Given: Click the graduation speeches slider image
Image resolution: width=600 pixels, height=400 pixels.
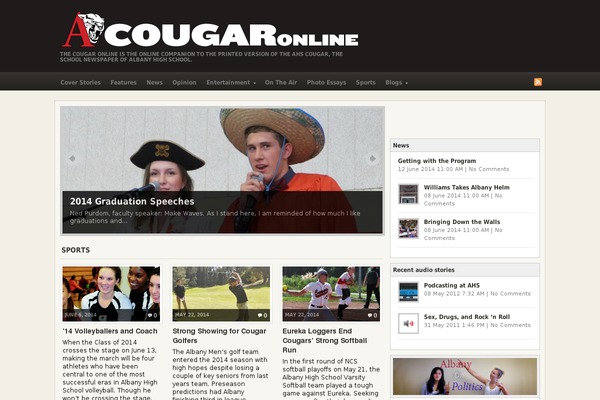Looking at the screenshot, I should click(x=222, y=170).
